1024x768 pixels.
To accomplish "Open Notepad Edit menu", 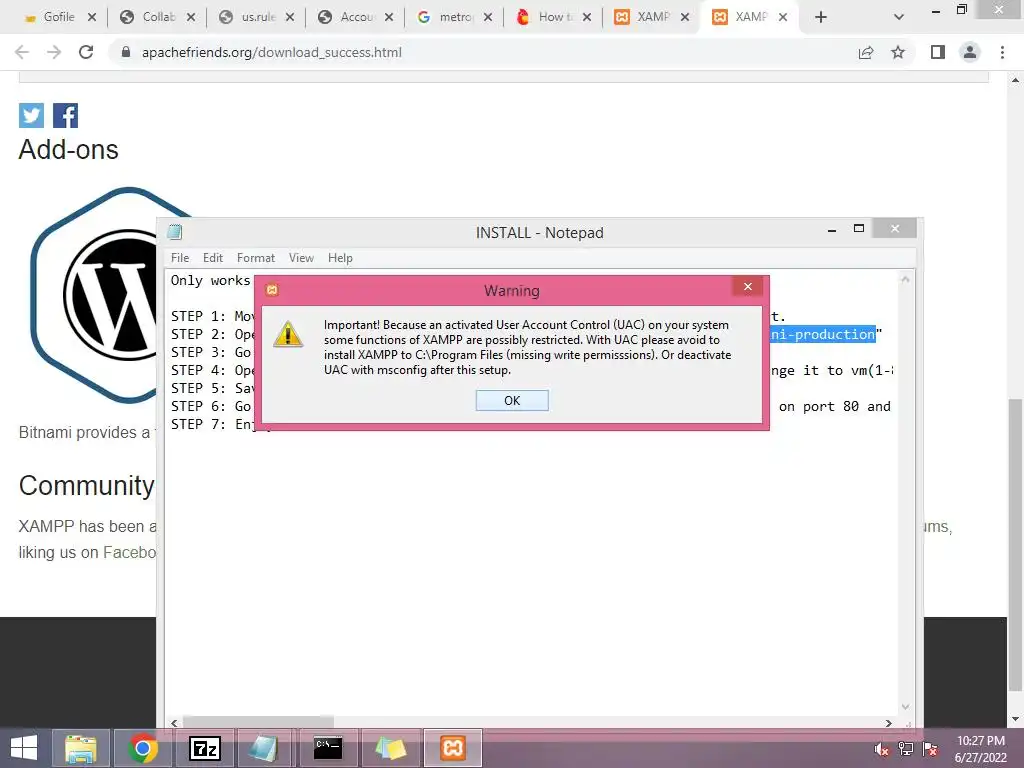I will click(x=213, y=258).
